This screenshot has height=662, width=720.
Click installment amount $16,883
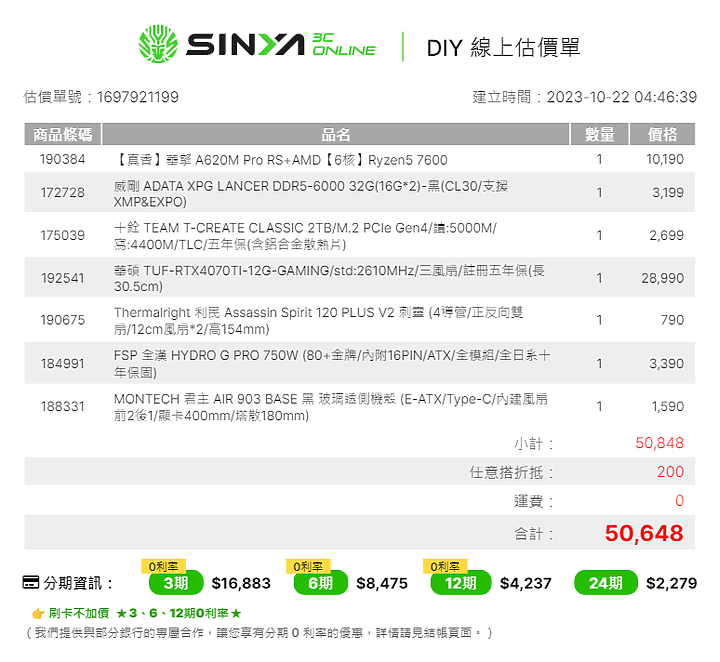click(241, 583)
